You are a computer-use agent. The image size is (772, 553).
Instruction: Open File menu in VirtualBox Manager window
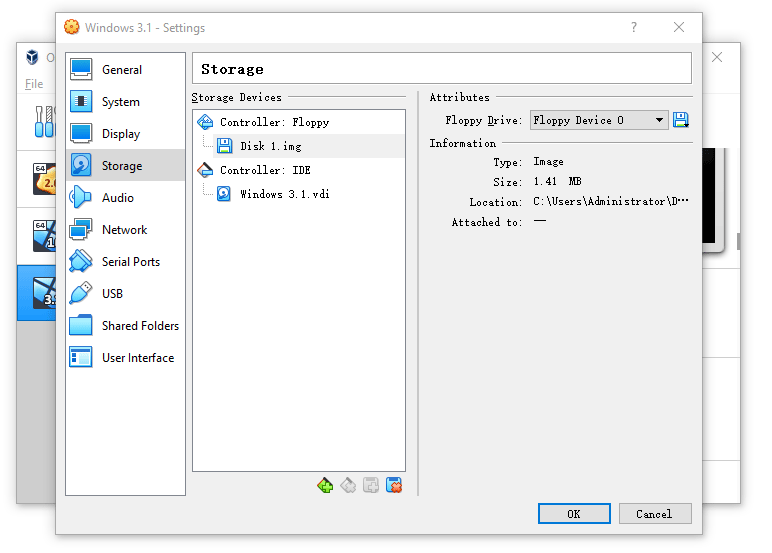pyautogui.click(x=34, y=84)
